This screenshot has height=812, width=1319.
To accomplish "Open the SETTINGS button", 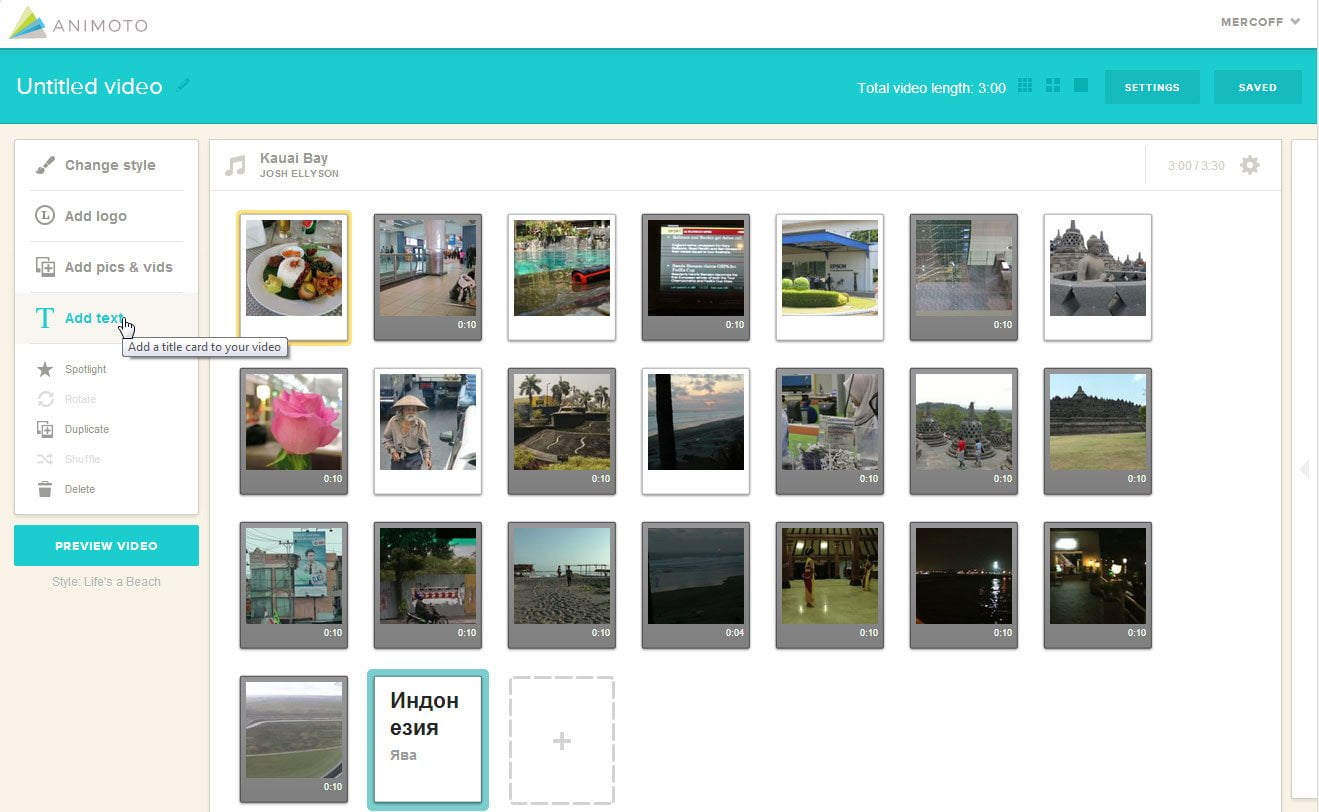I will tap(1152, 87).
